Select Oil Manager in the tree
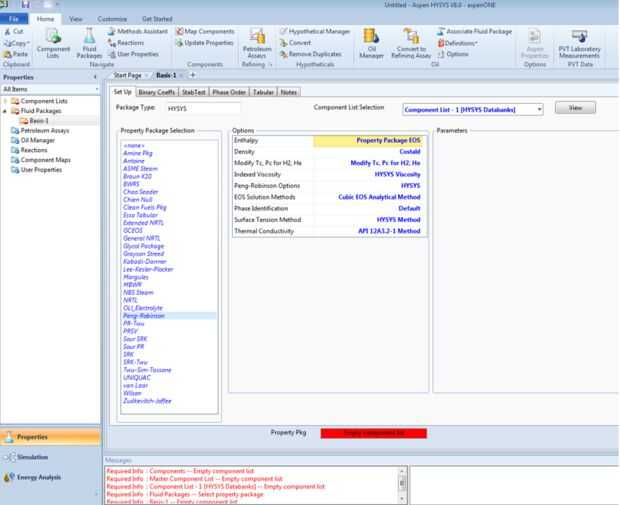This screenshot has height=505, width=620. [38, 140]
